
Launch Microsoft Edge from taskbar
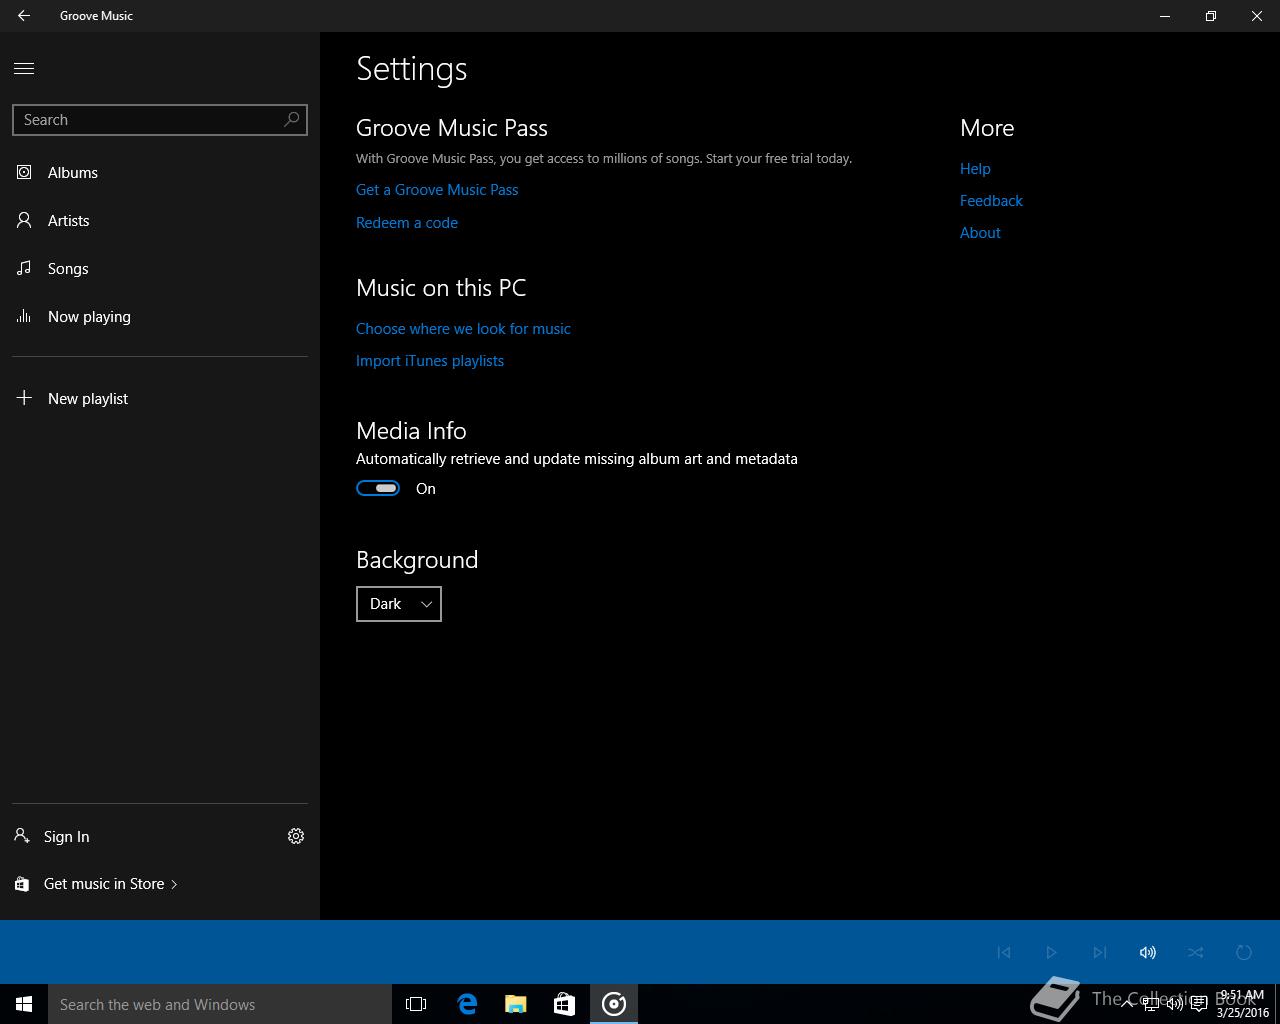pyautogui.click(x=467, y=1004)
